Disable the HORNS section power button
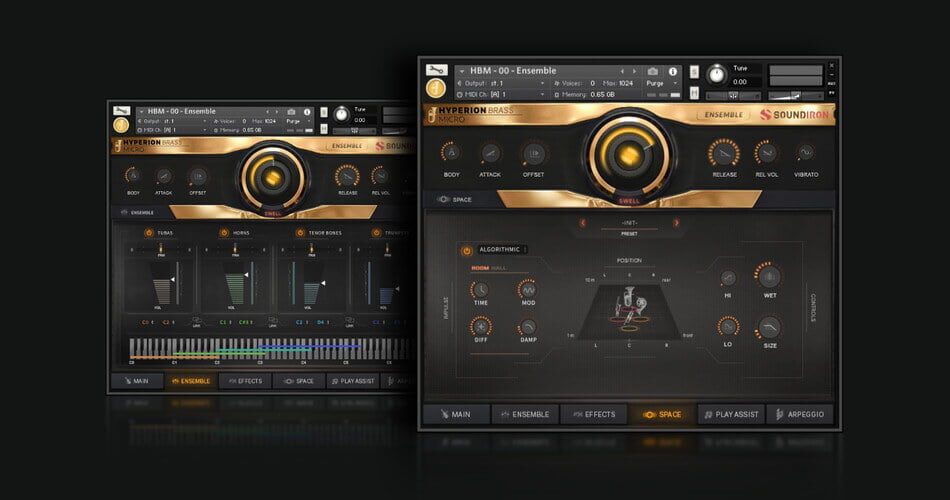Viewport: 950px width, 500px height. tap(222, 232)
